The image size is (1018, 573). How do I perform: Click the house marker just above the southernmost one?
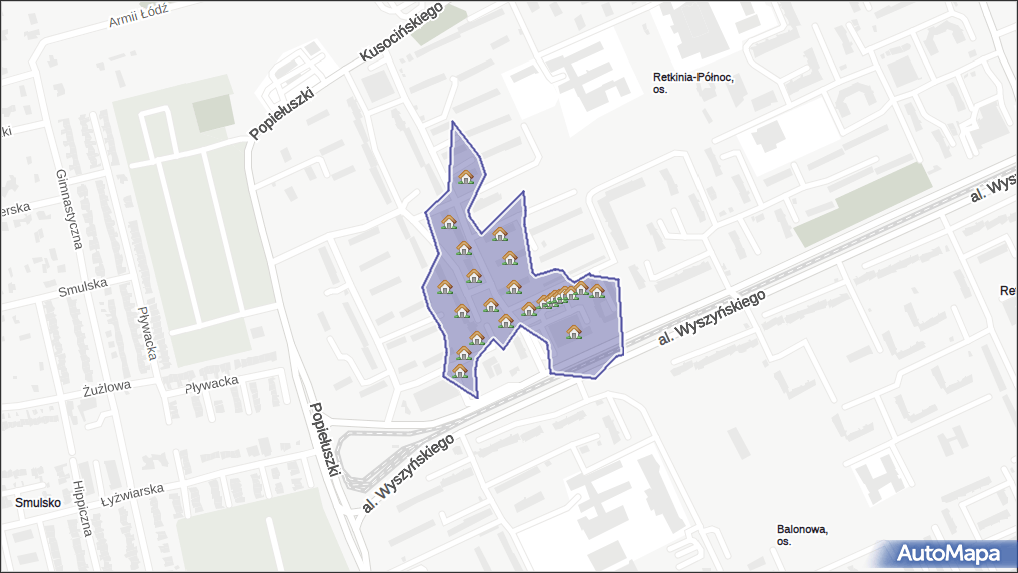coord(464,352)
